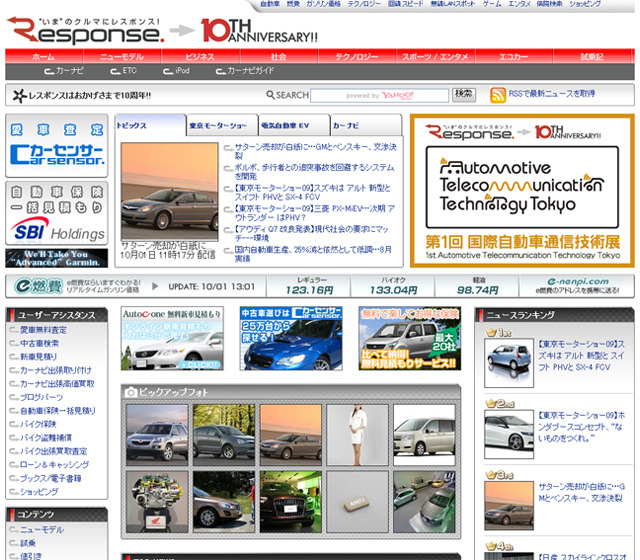640x560 pixels.
Task: Click the Response site logo
Action: [86, 31]
